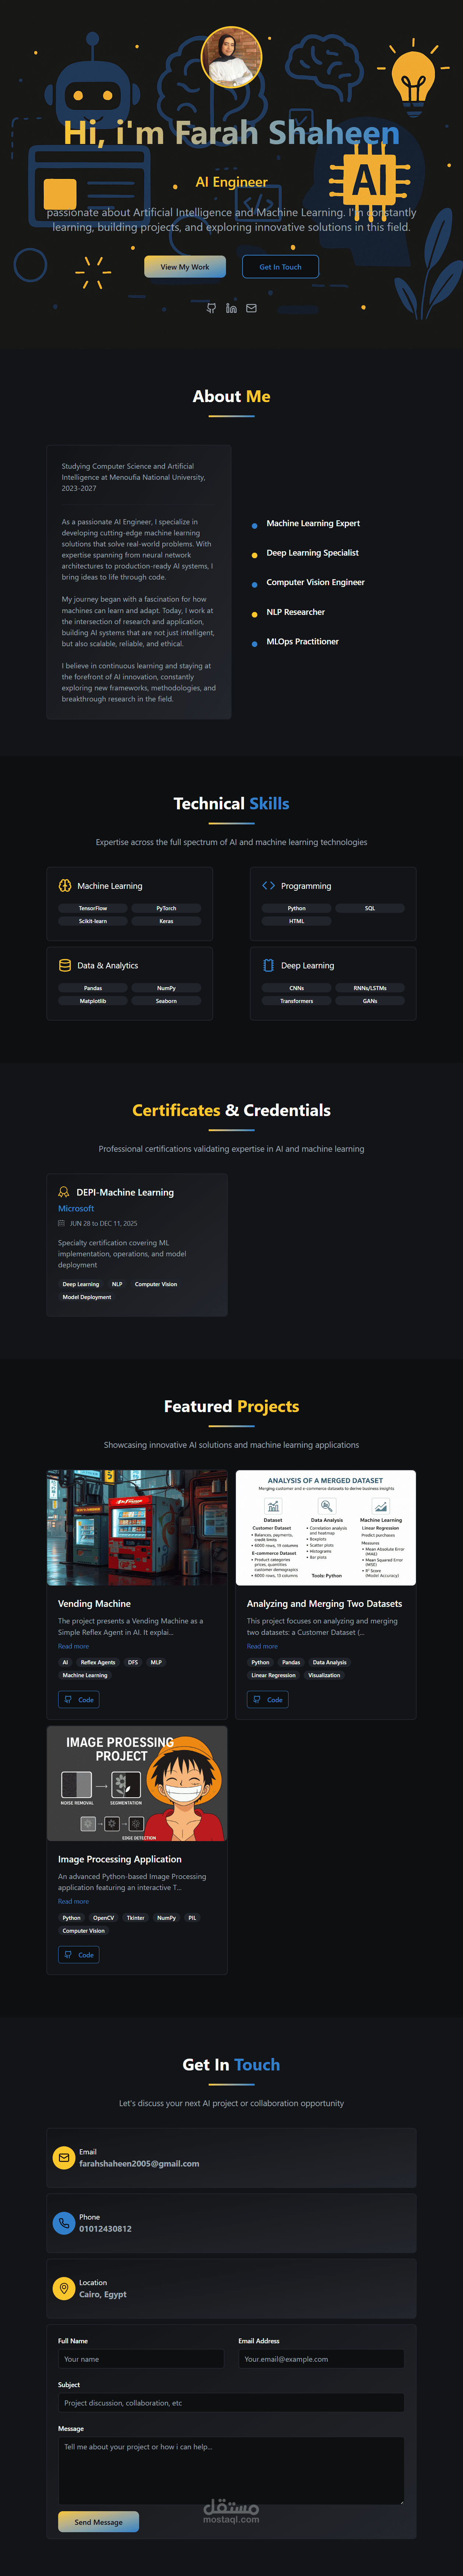Image resolution: width=463 pixels, height=2576 pixels.
Task: Select the Reflex Agents tag
Action: tap(98, 1663)
